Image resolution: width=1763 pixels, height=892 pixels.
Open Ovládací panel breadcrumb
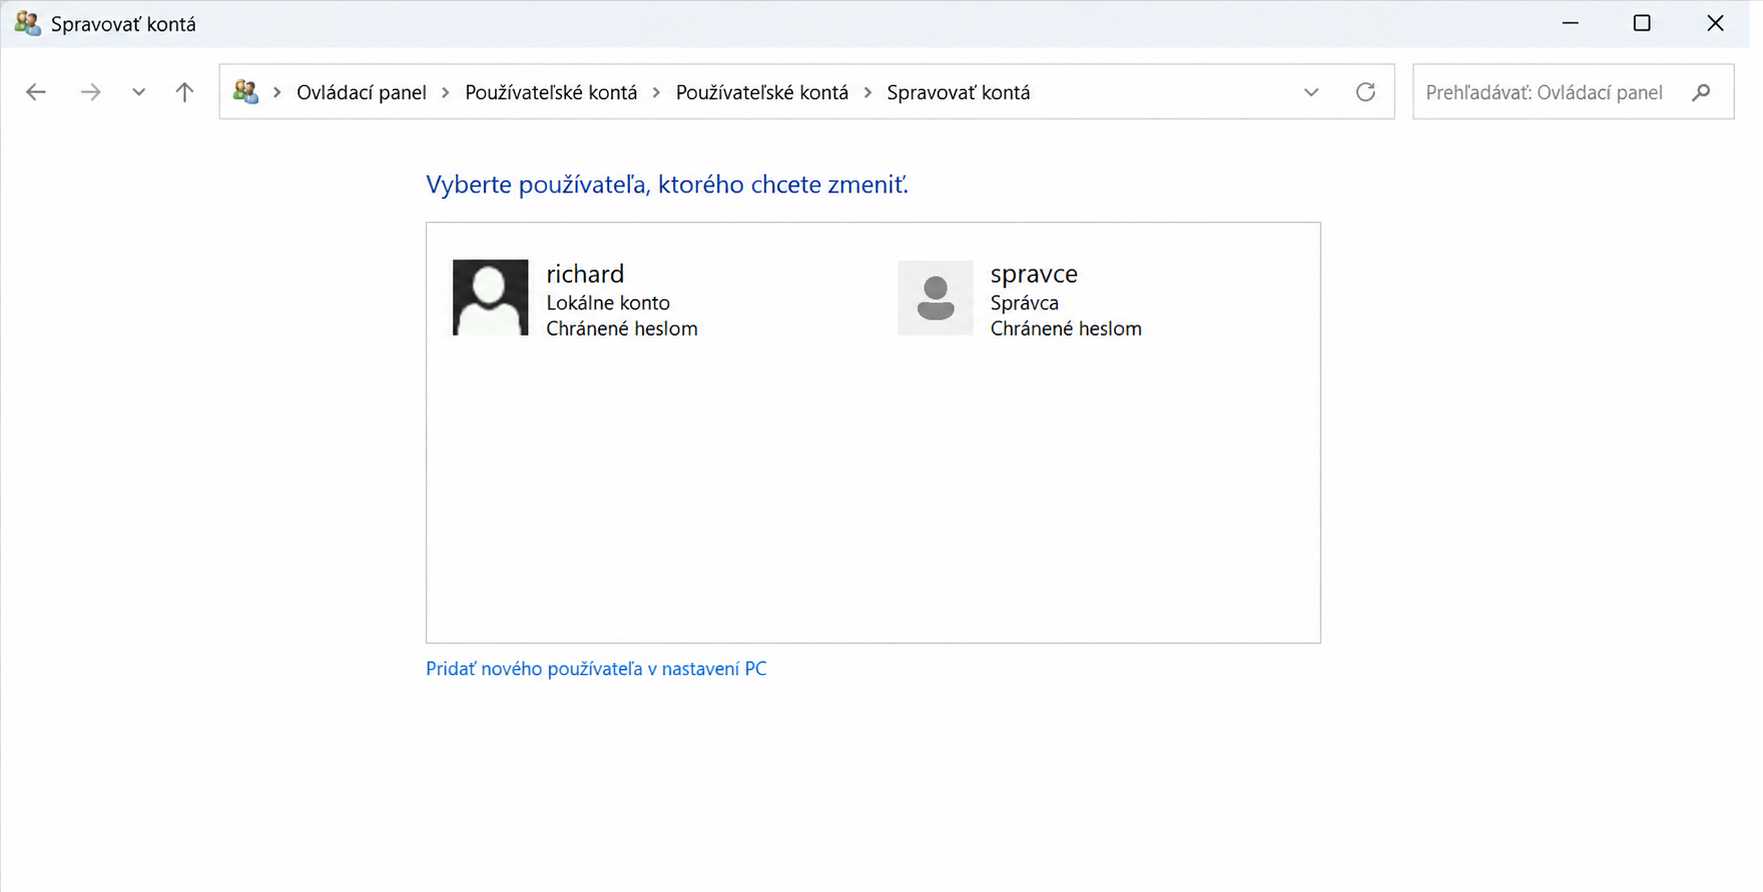point(361,92)
